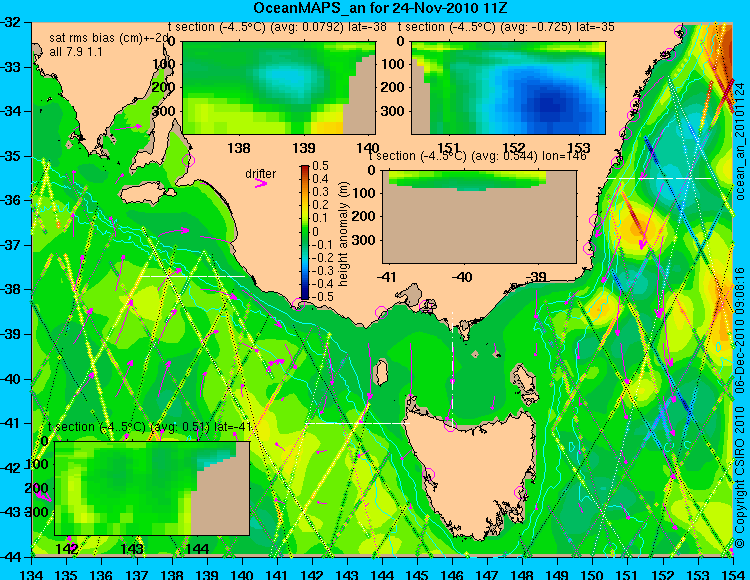Click the inset title with avg: 0.51

[150, 427]
